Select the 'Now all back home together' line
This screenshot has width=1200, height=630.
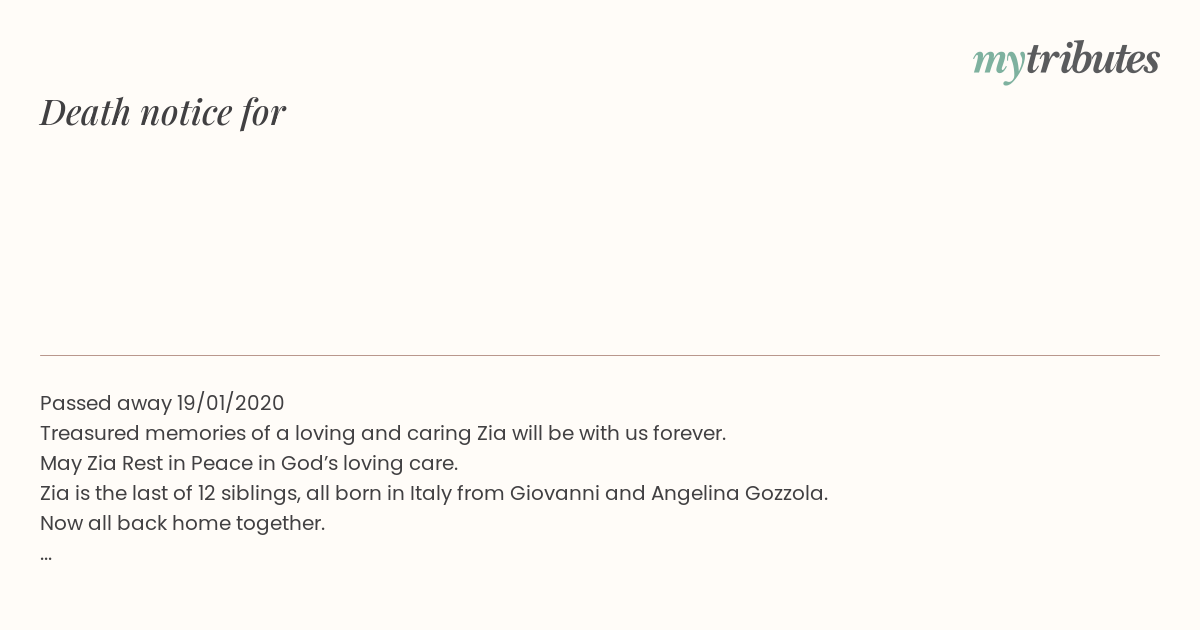183,523
